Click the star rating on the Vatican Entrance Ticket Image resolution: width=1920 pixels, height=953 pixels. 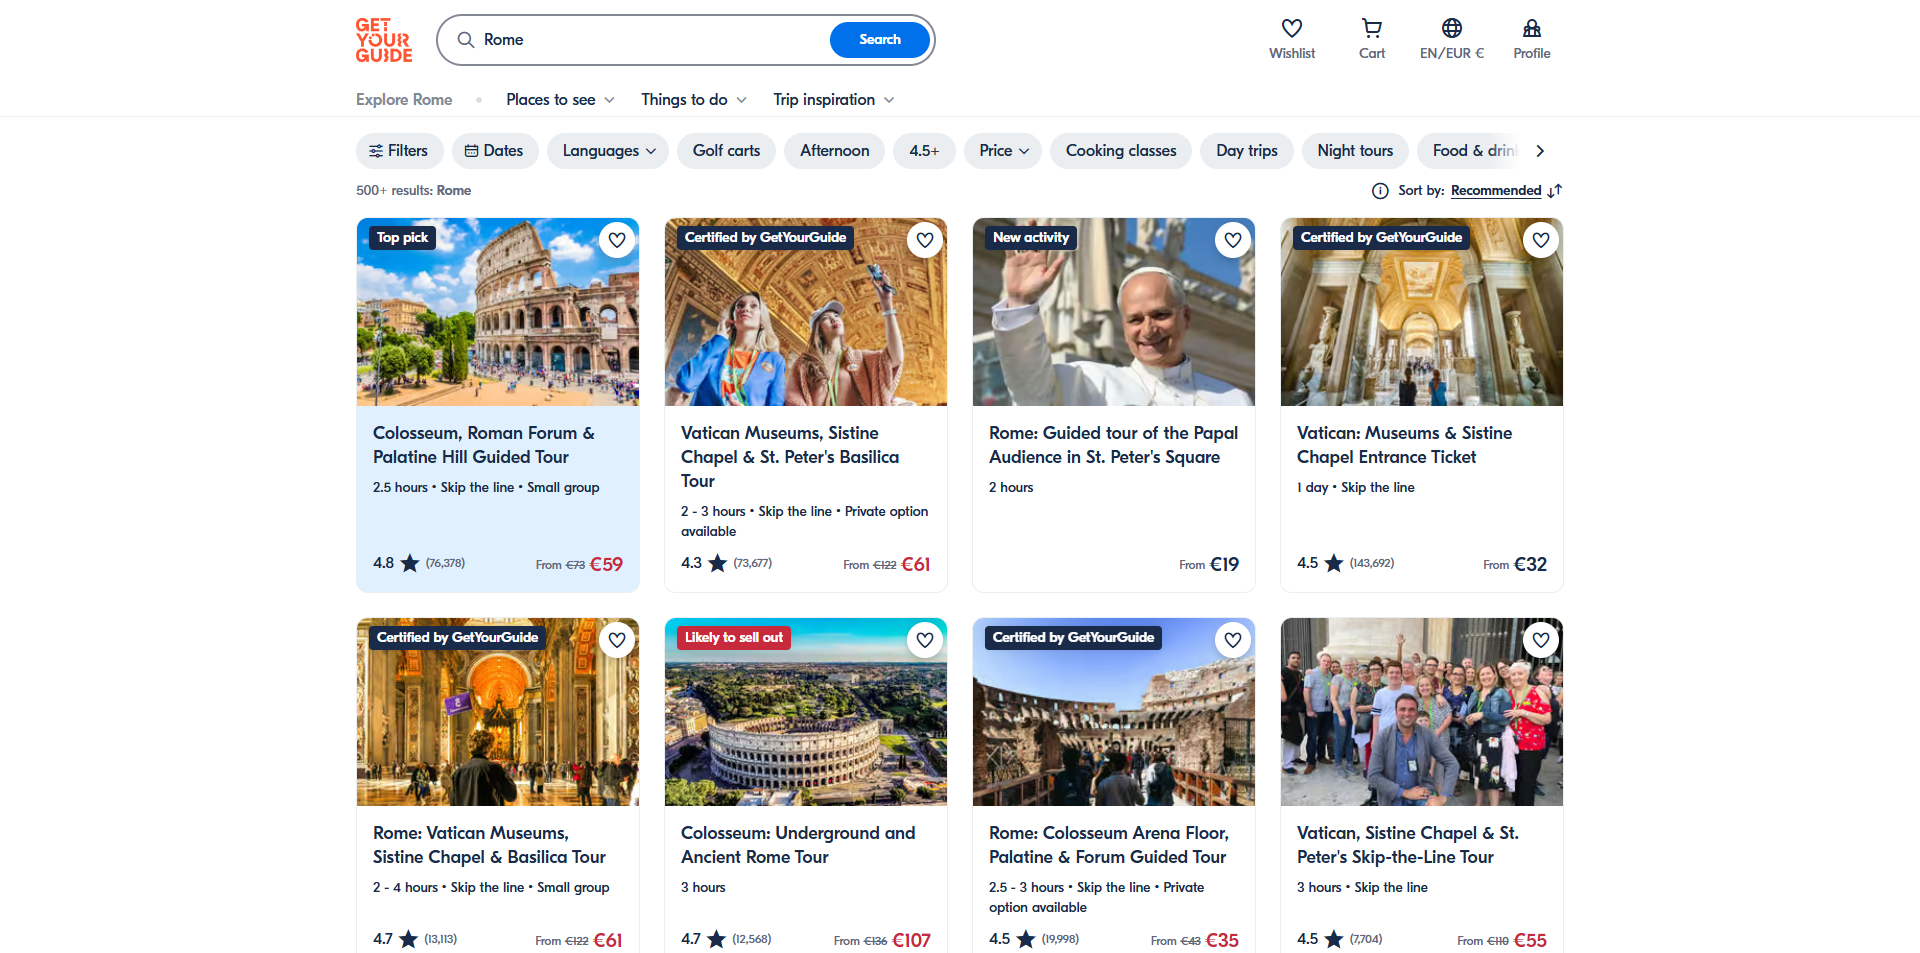1334,563
